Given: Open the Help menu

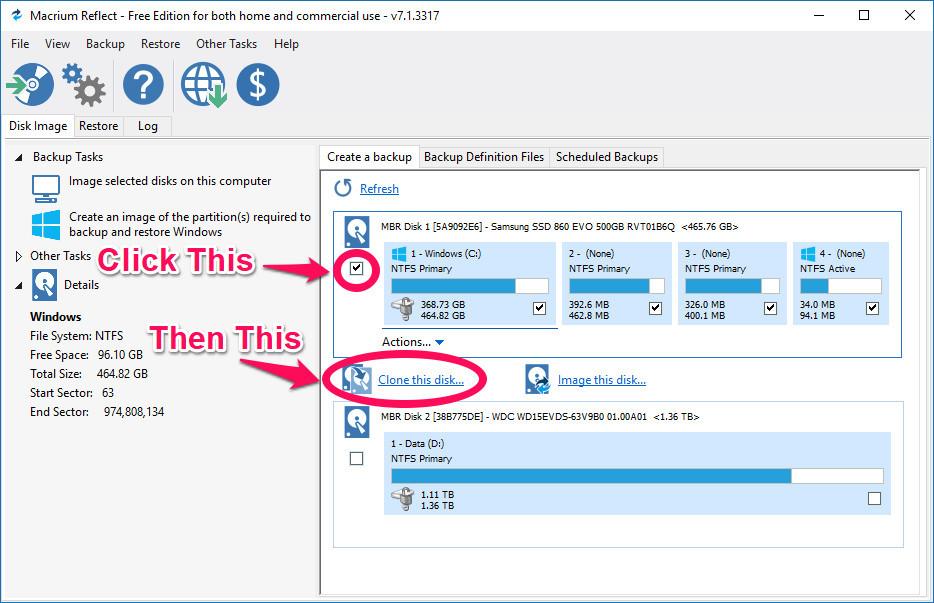Looking at the screenshot, I should tap(286, 43).
